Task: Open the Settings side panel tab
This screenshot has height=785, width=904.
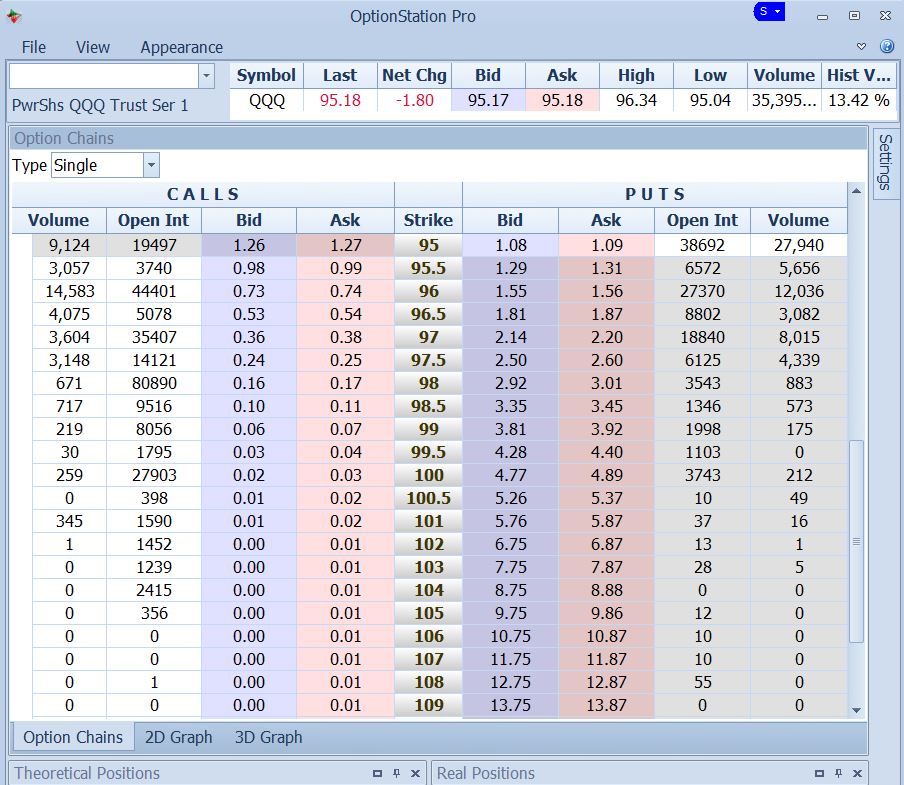Action: (x=884, y=163)
